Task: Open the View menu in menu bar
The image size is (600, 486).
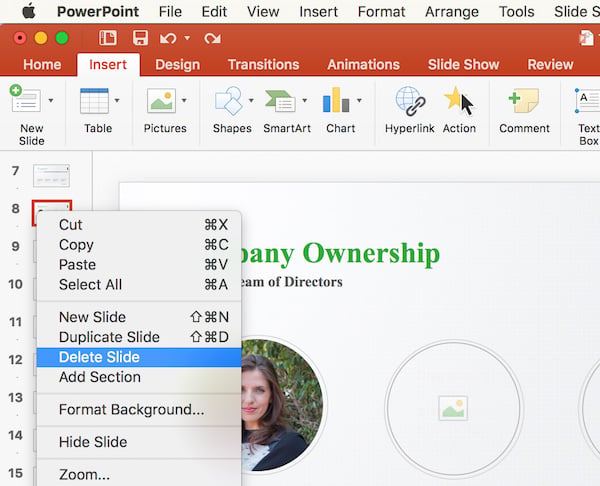Action: (263, 11)
